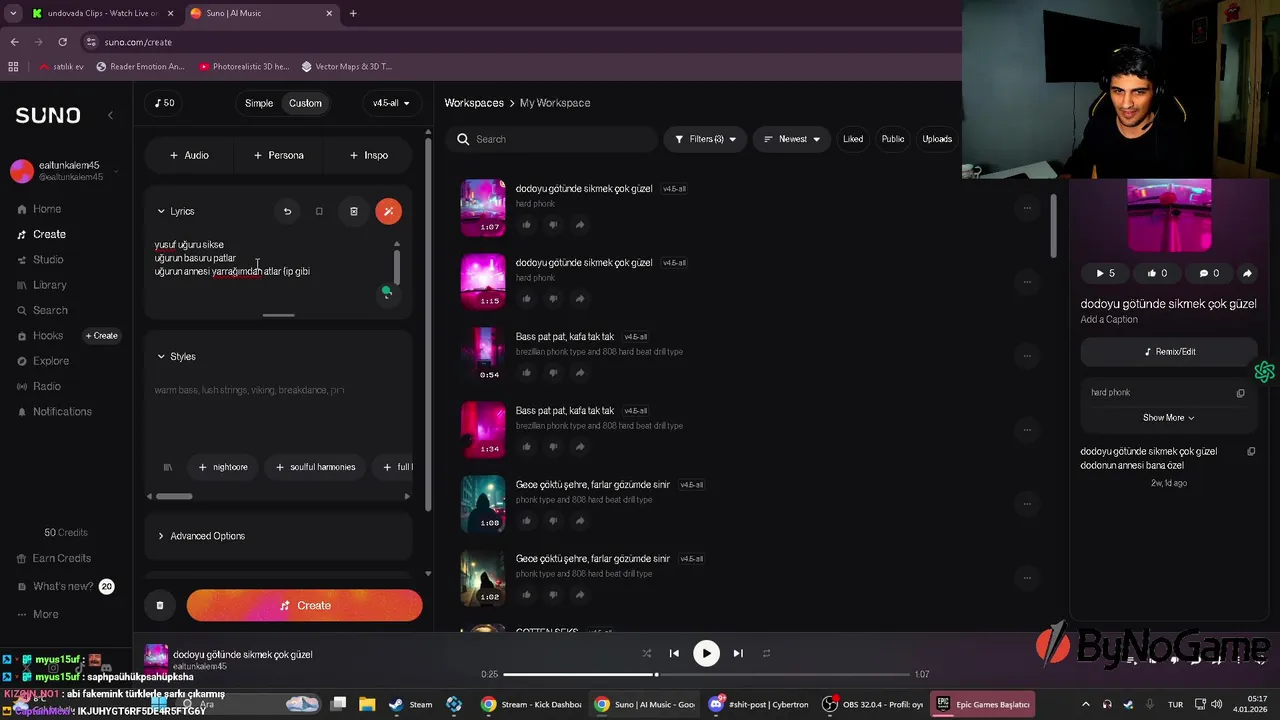Add the soulful harmonies style tag
This screenshot has height=720, width=1280.
point(316,467)
